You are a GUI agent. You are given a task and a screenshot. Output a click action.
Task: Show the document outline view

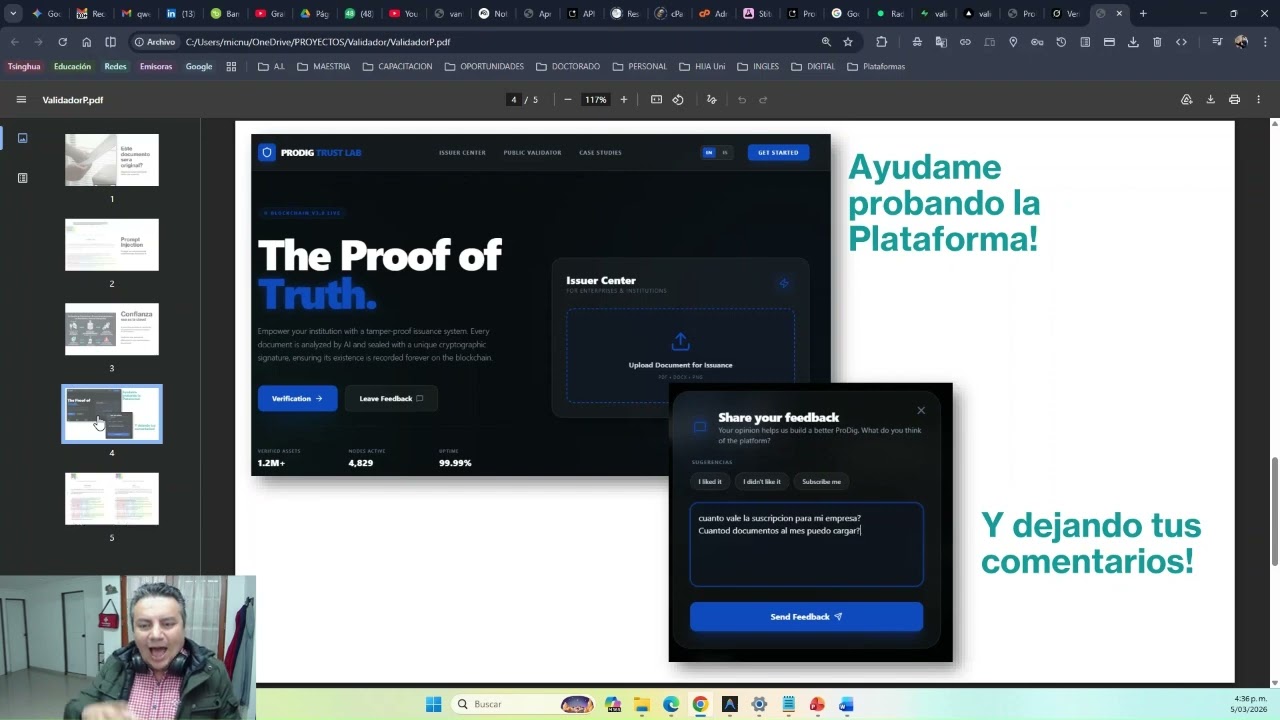[23, 178]
